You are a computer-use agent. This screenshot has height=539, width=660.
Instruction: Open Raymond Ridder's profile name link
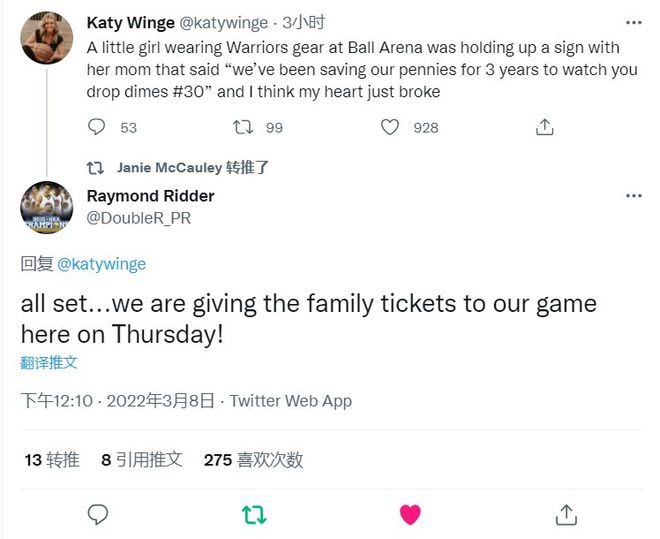150,196
